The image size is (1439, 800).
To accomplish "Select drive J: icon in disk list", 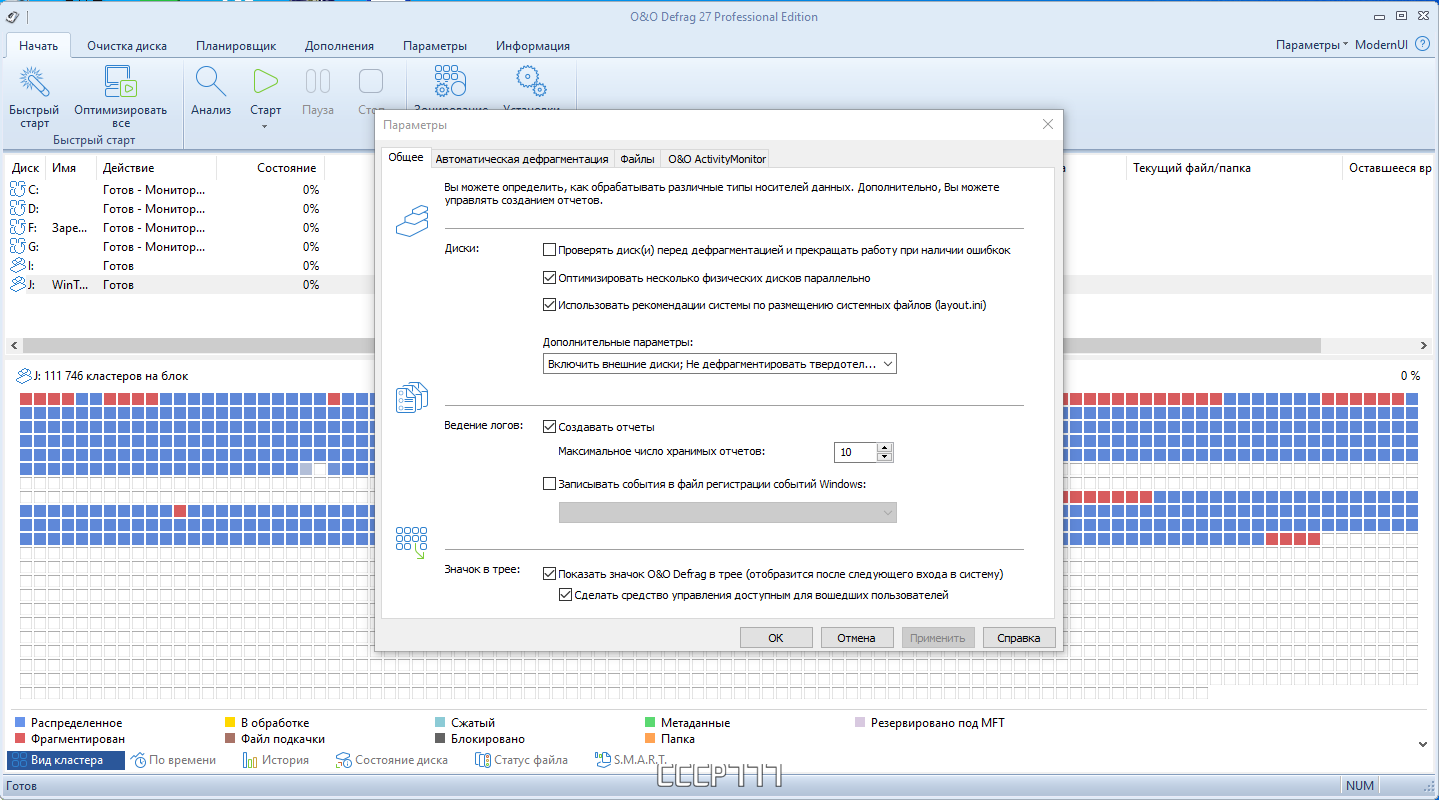I will [17, 284].
